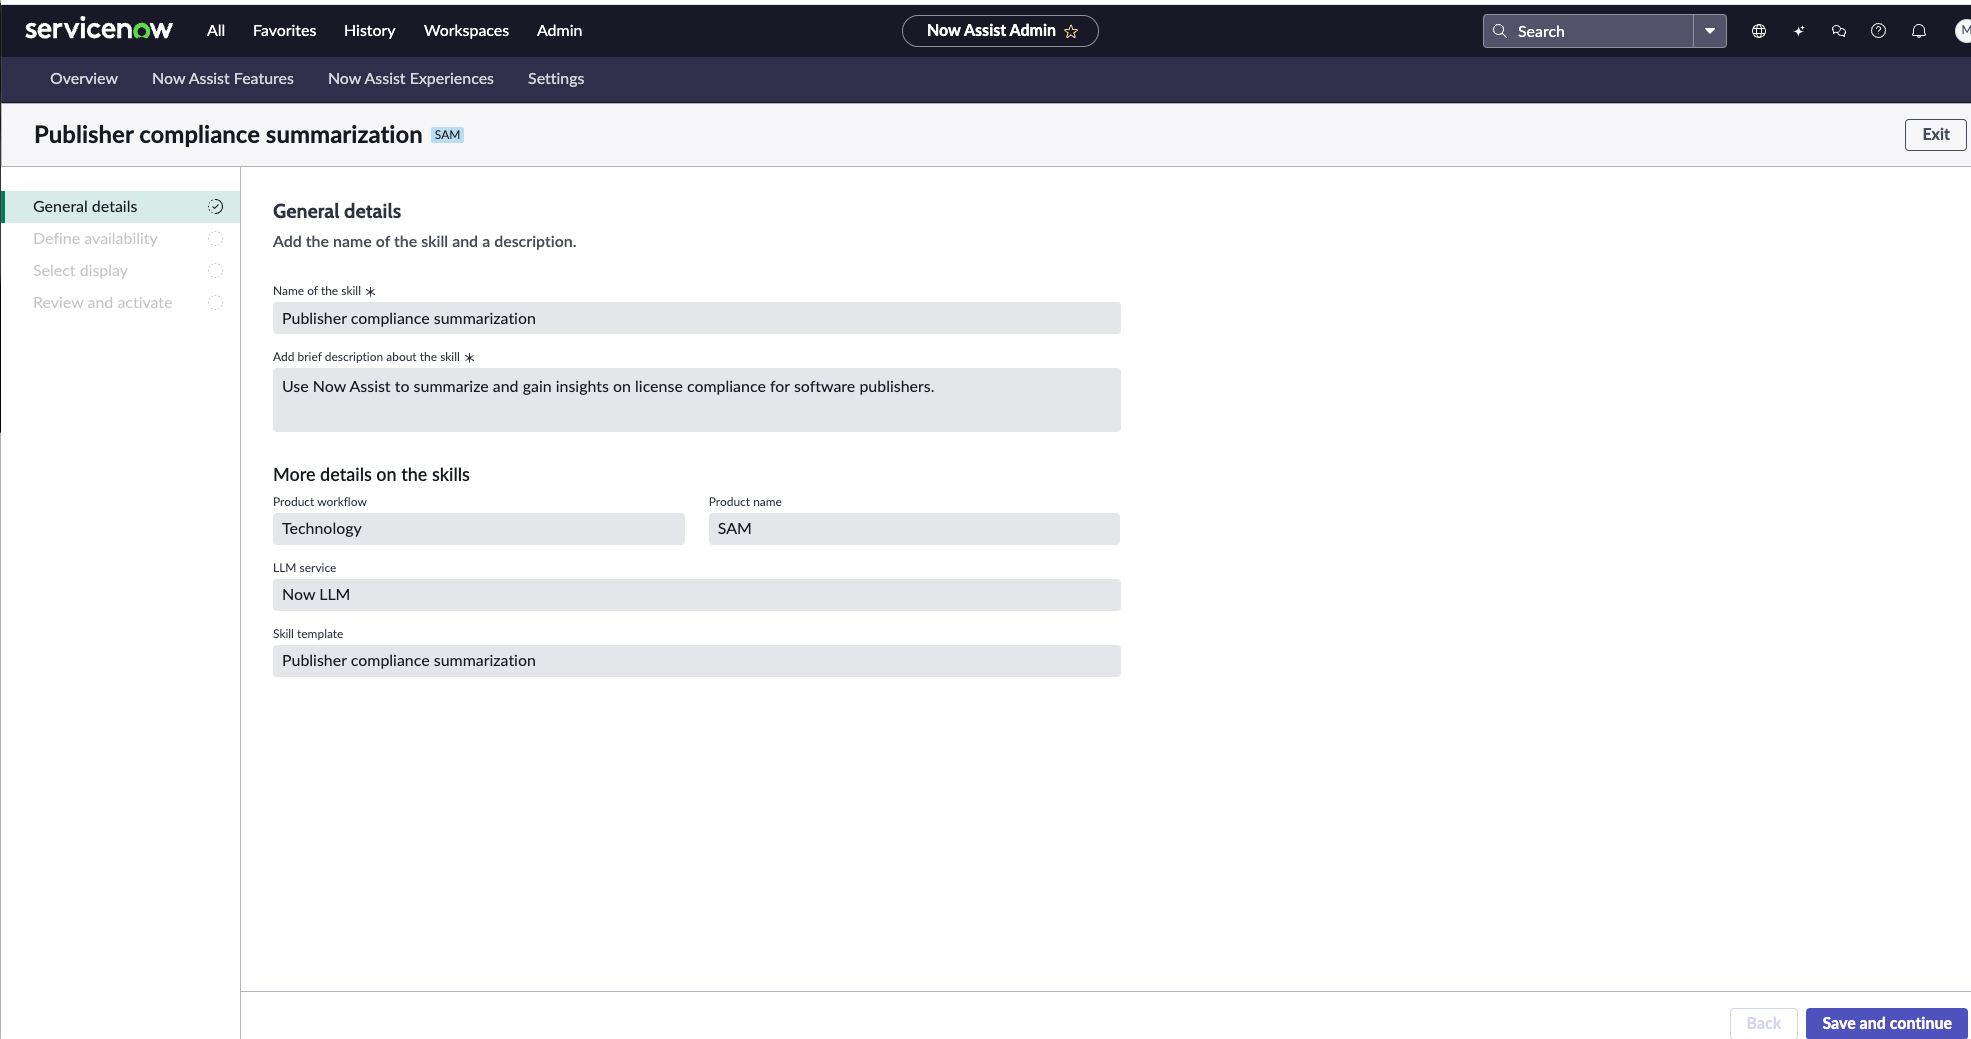Click the search magnifier icon
Viewport: 1971px width, 1039px height.
click(x=1500, y=31)
